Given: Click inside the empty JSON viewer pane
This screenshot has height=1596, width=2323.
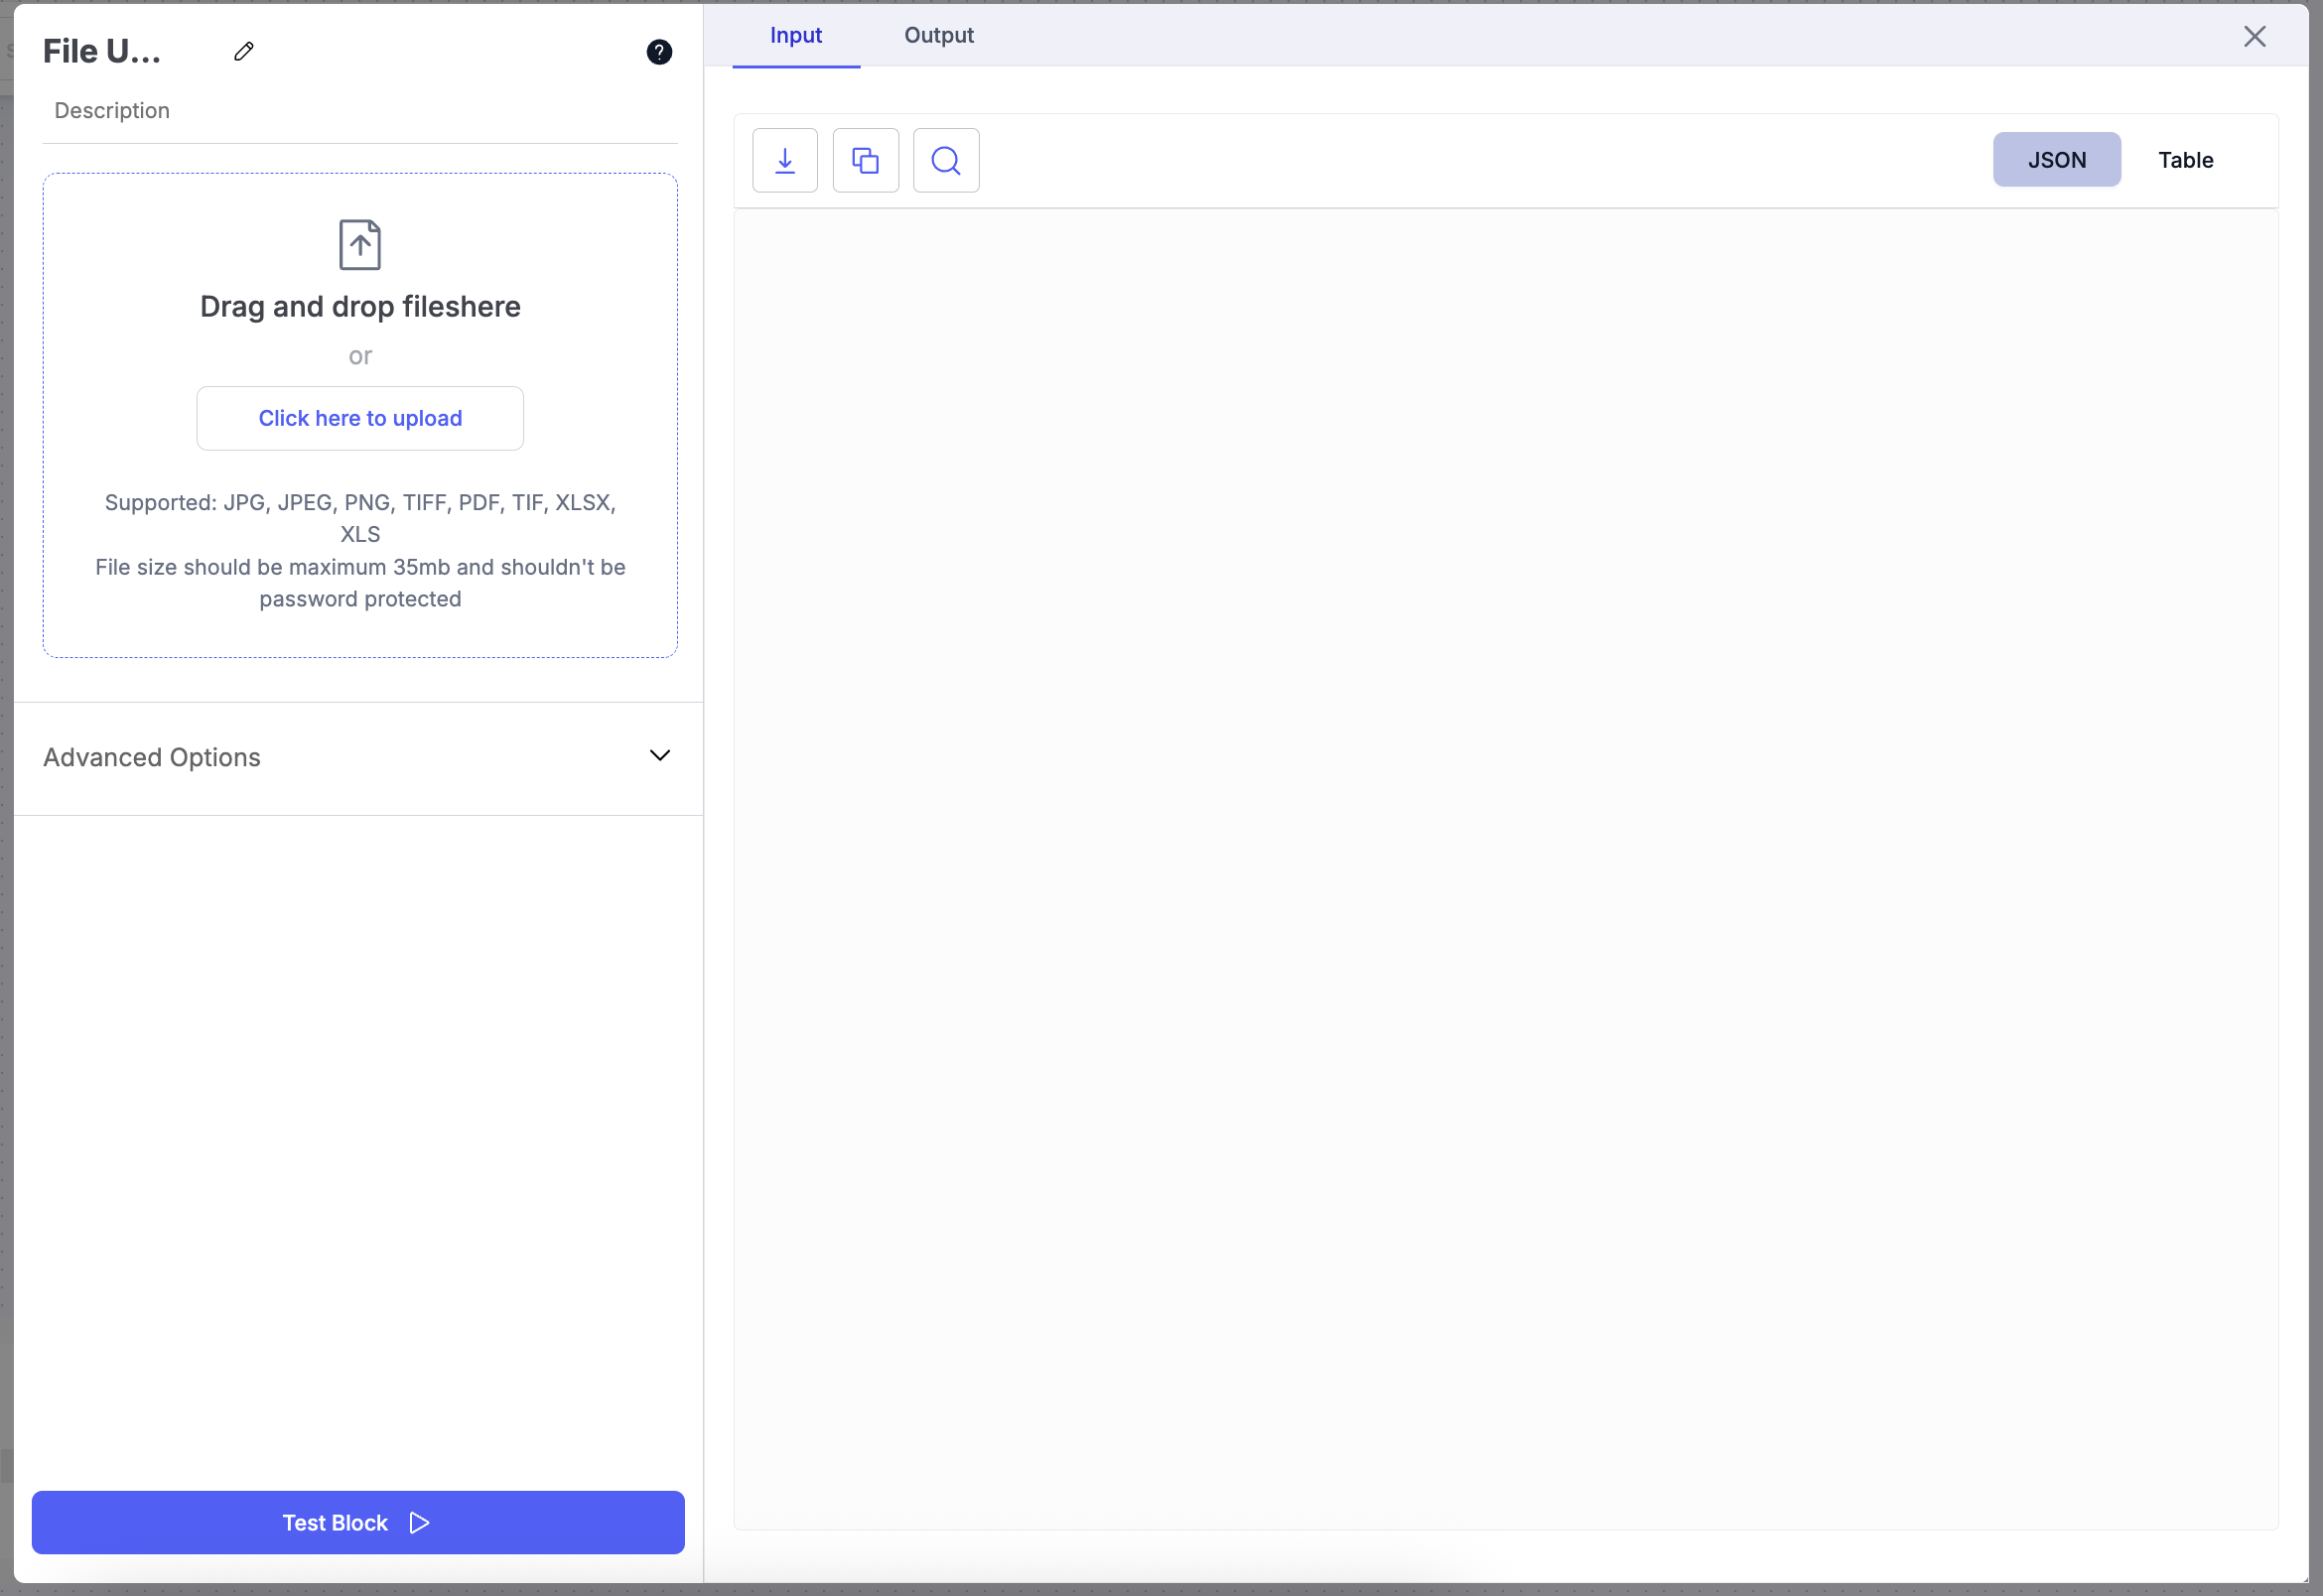Looking at the screenshot, I should [x=1505, y=868].
